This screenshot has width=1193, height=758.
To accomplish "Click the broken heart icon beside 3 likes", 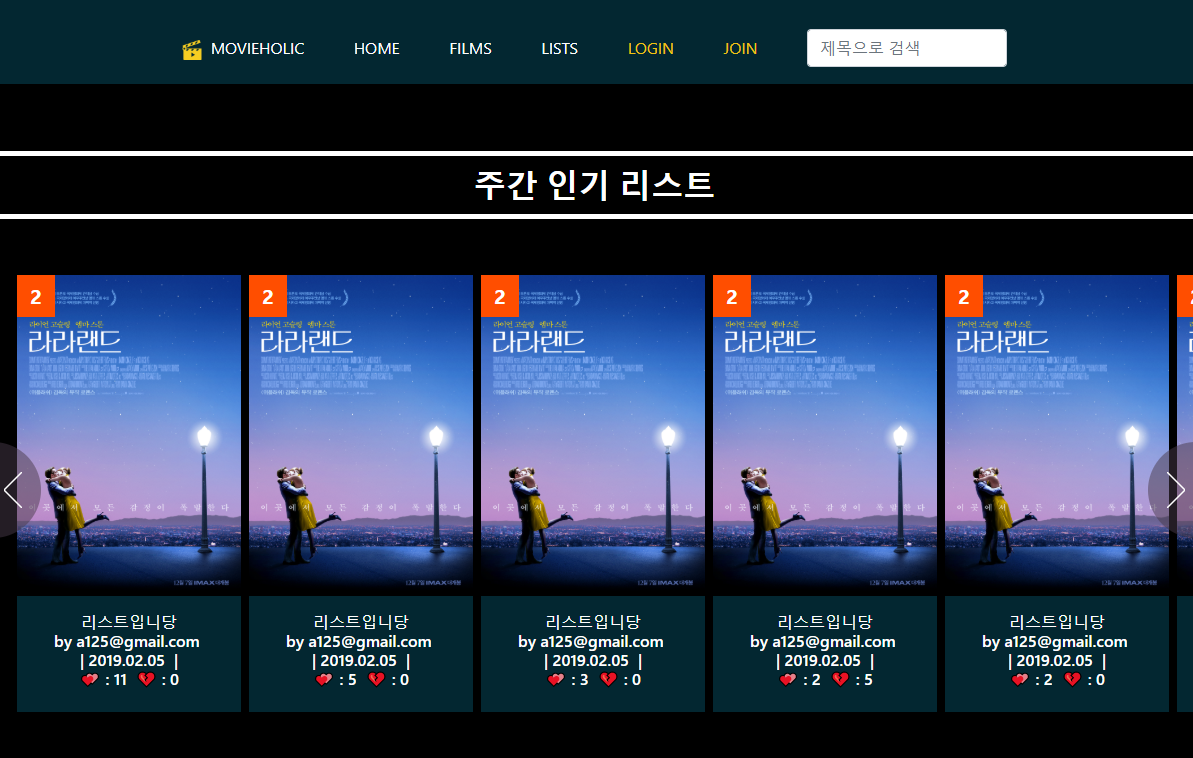I will [609, 680].
